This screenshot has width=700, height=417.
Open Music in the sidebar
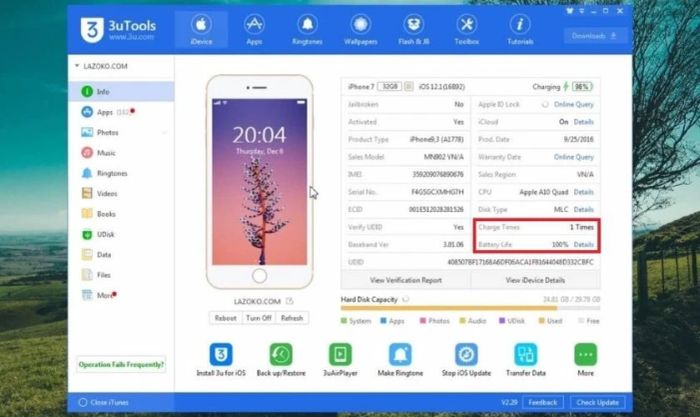click(121, 153)
